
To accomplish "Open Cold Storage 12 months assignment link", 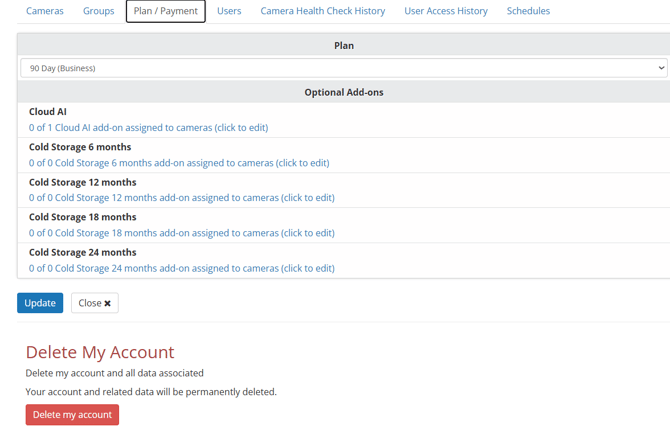I will click(x=181, y=198).
